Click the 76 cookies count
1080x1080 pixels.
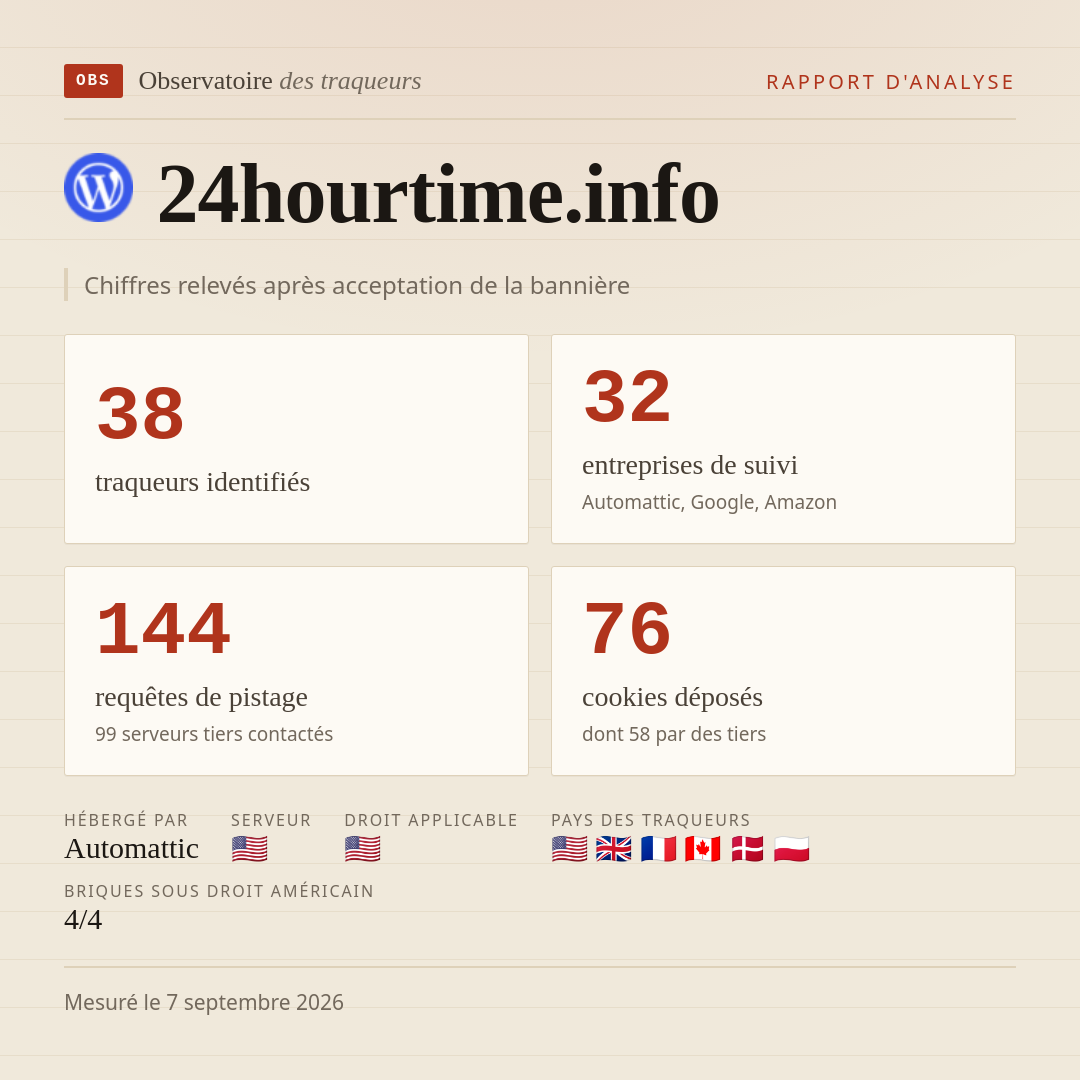tap(627, 628)
